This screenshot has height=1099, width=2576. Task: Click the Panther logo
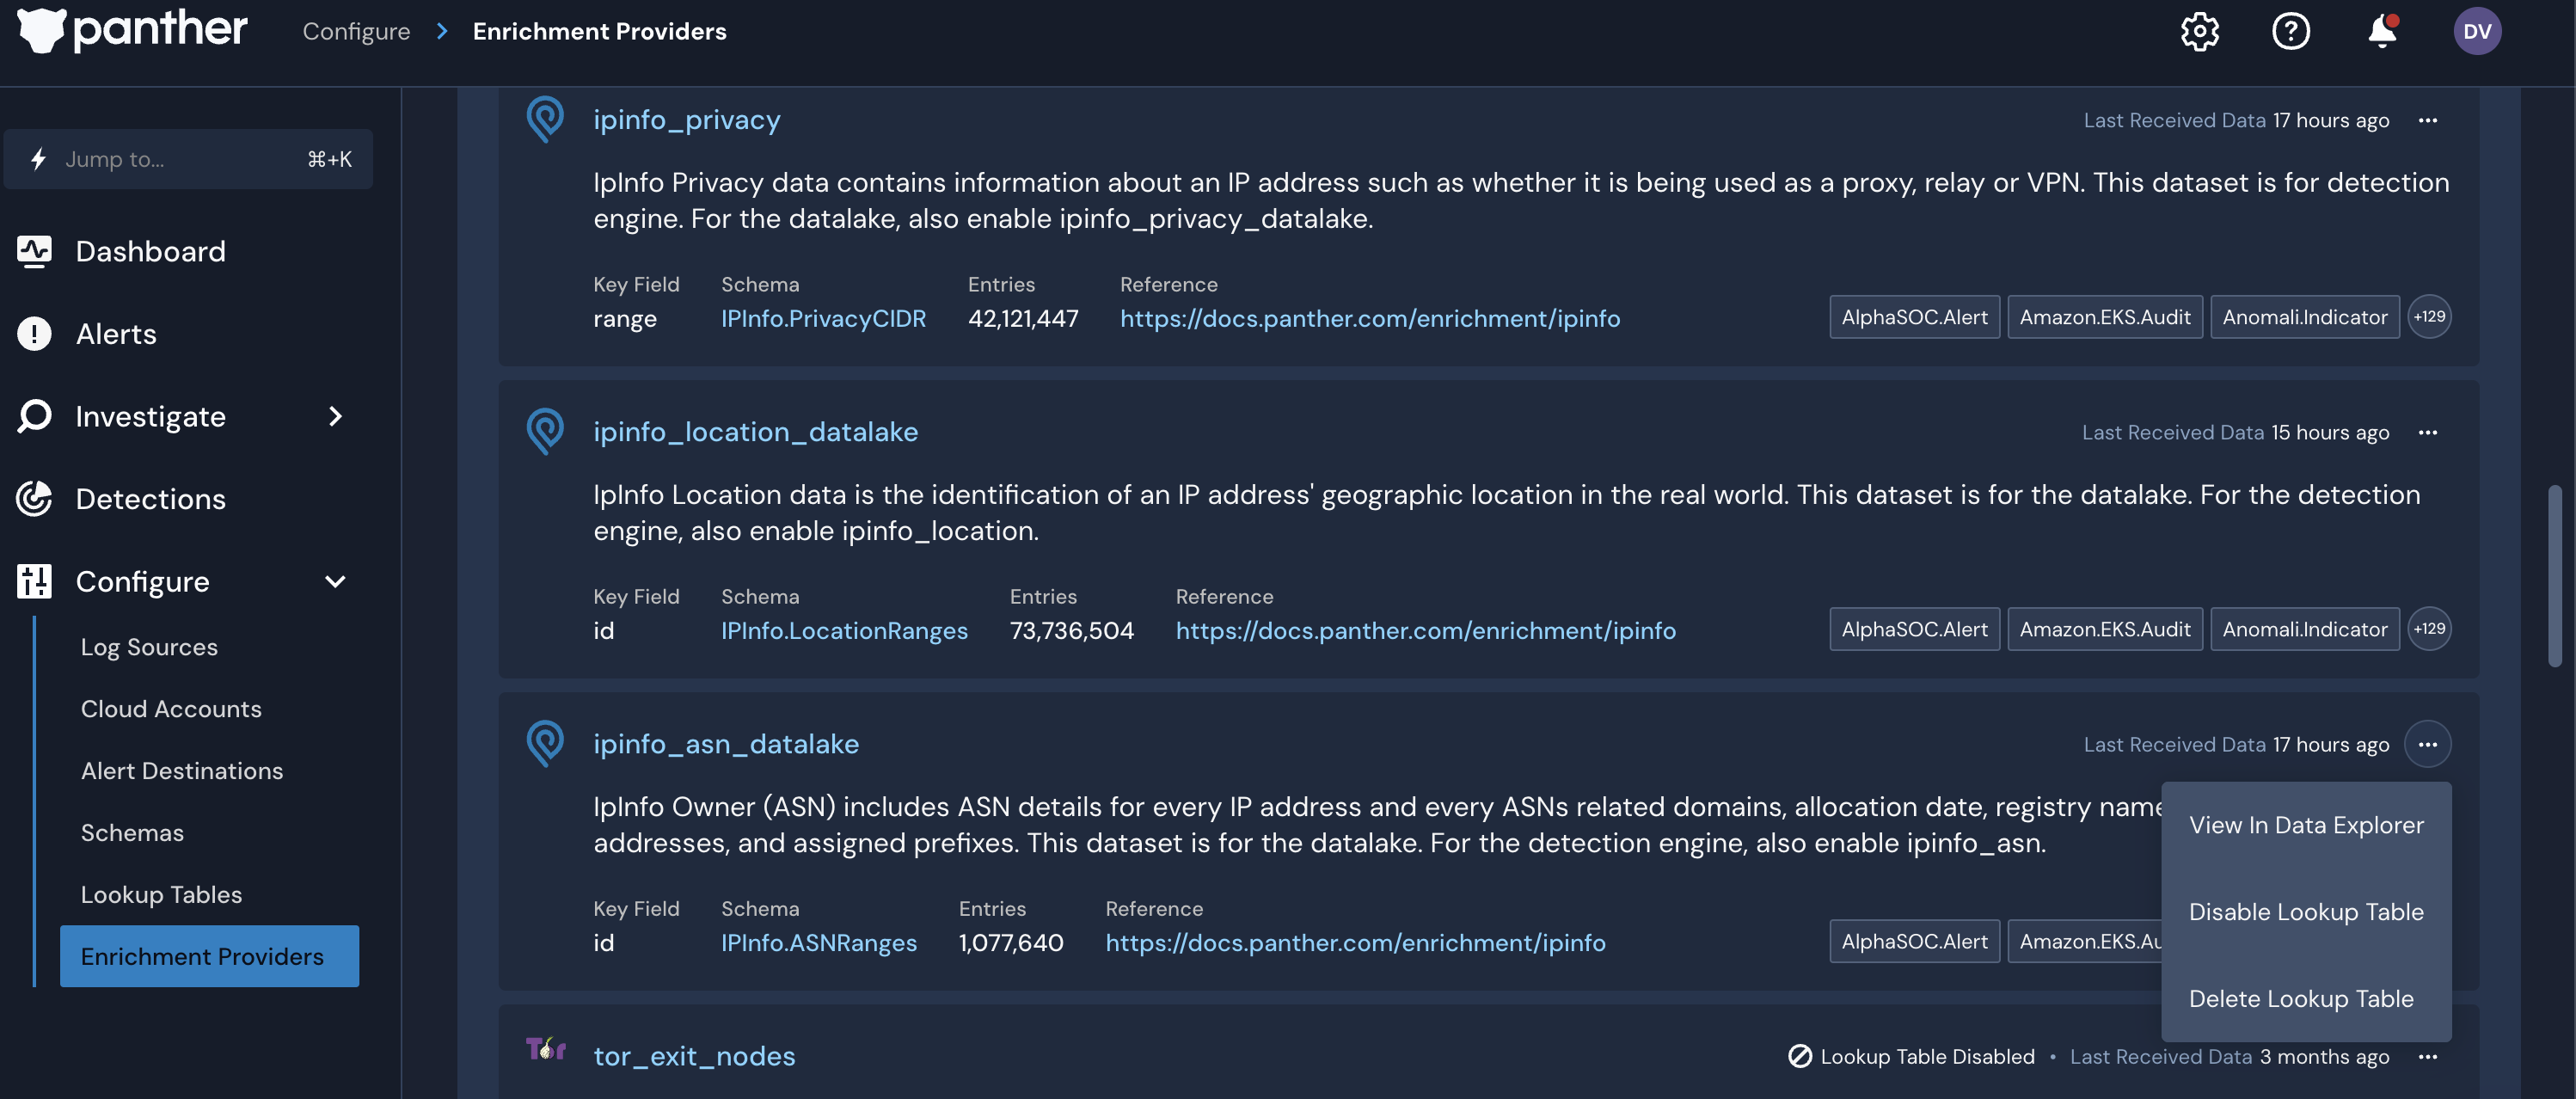[x=130, y=30]
